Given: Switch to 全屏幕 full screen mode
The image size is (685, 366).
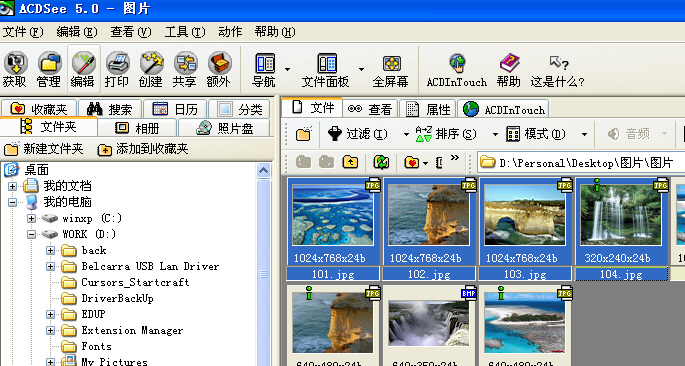Looking at the screenshot, I should pos(391,63).
